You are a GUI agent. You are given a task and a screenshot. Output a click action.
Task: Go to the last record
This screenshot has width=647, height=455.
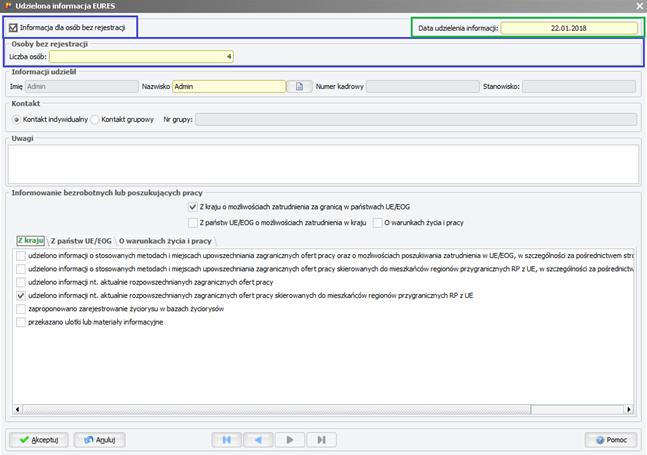click(321, 440)
